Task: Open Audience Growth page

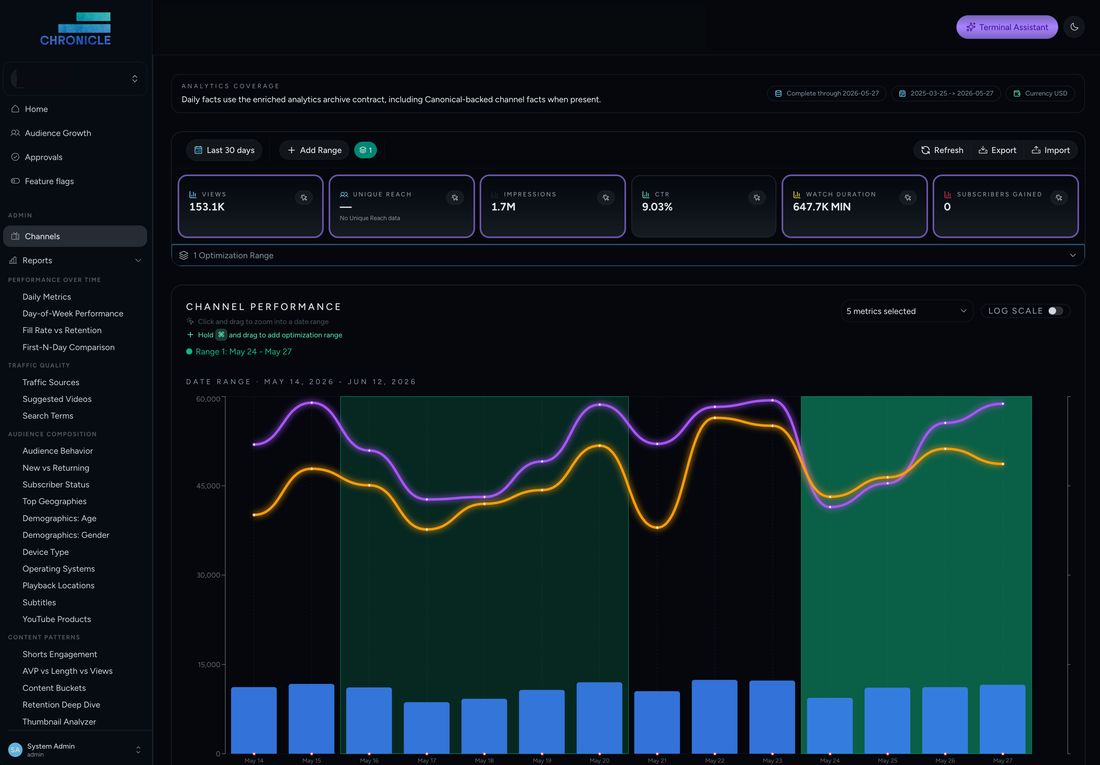Action: click(x=58, y=133)
